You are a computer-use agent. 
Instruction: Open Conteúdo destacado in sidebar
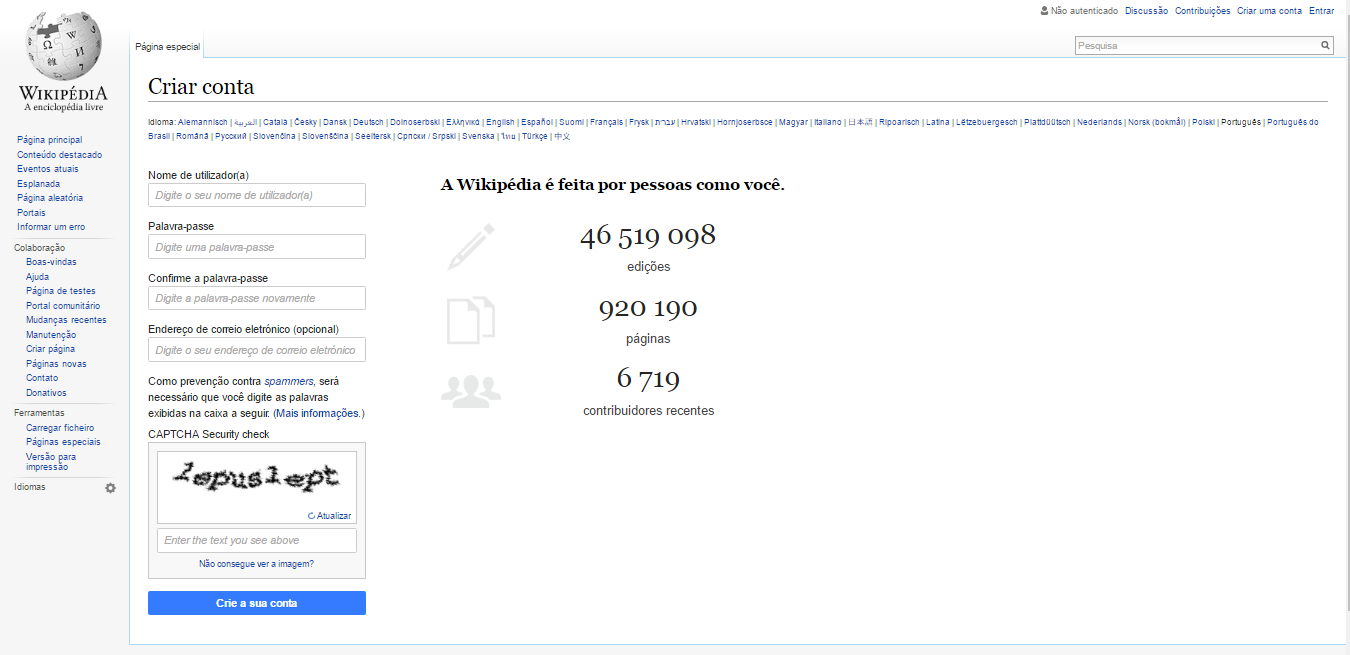pos(60,155)
